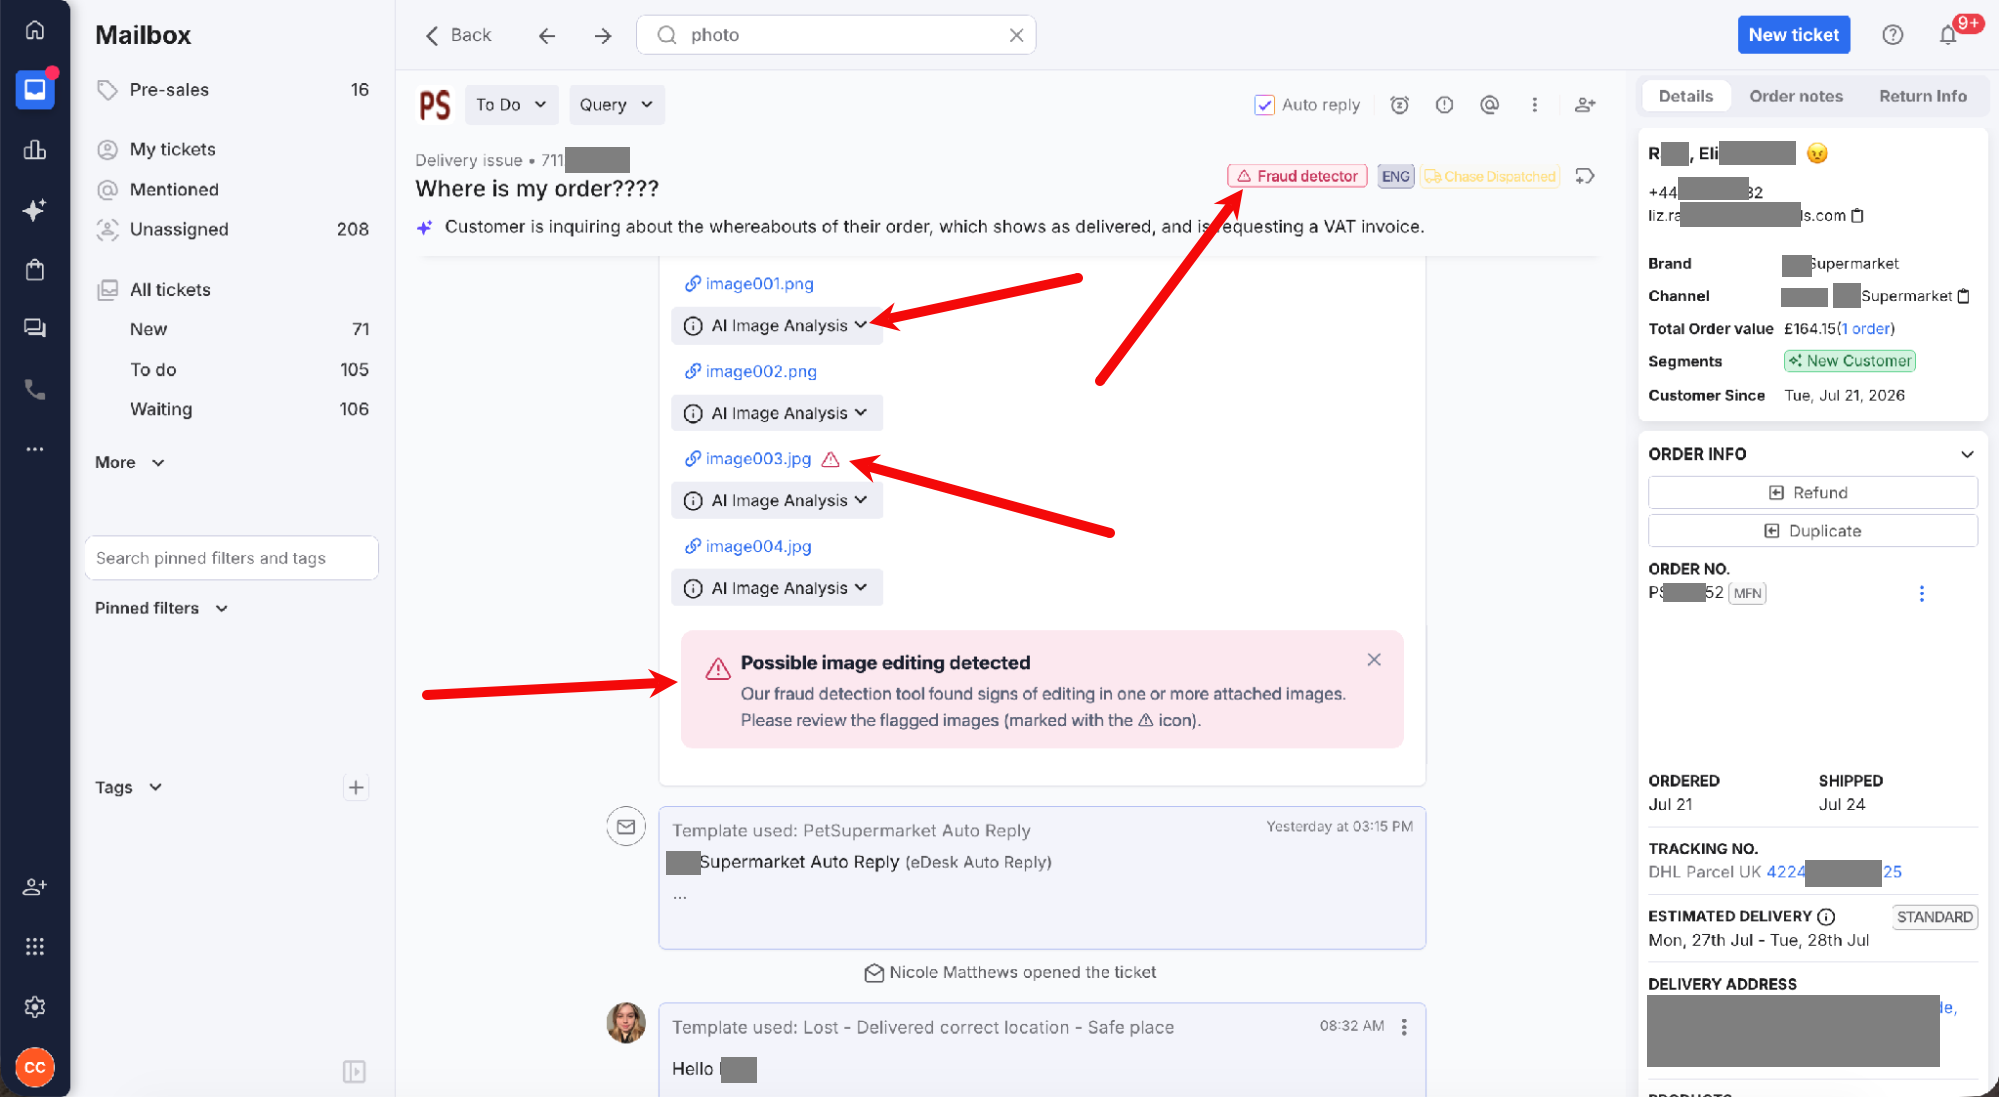This screenshot has height=1098, width=1999.
Task: Open the chat messages sidebar icon
Action: tap(35, 328)
